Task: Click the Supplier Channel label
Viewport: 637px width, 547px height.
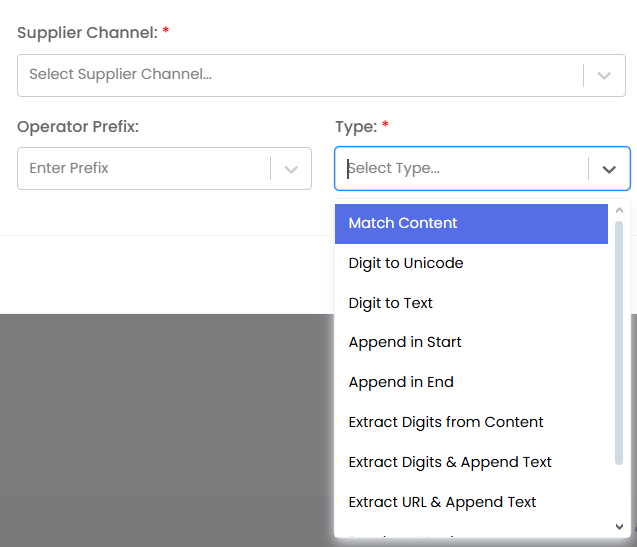Action: (x=87, y=33)
